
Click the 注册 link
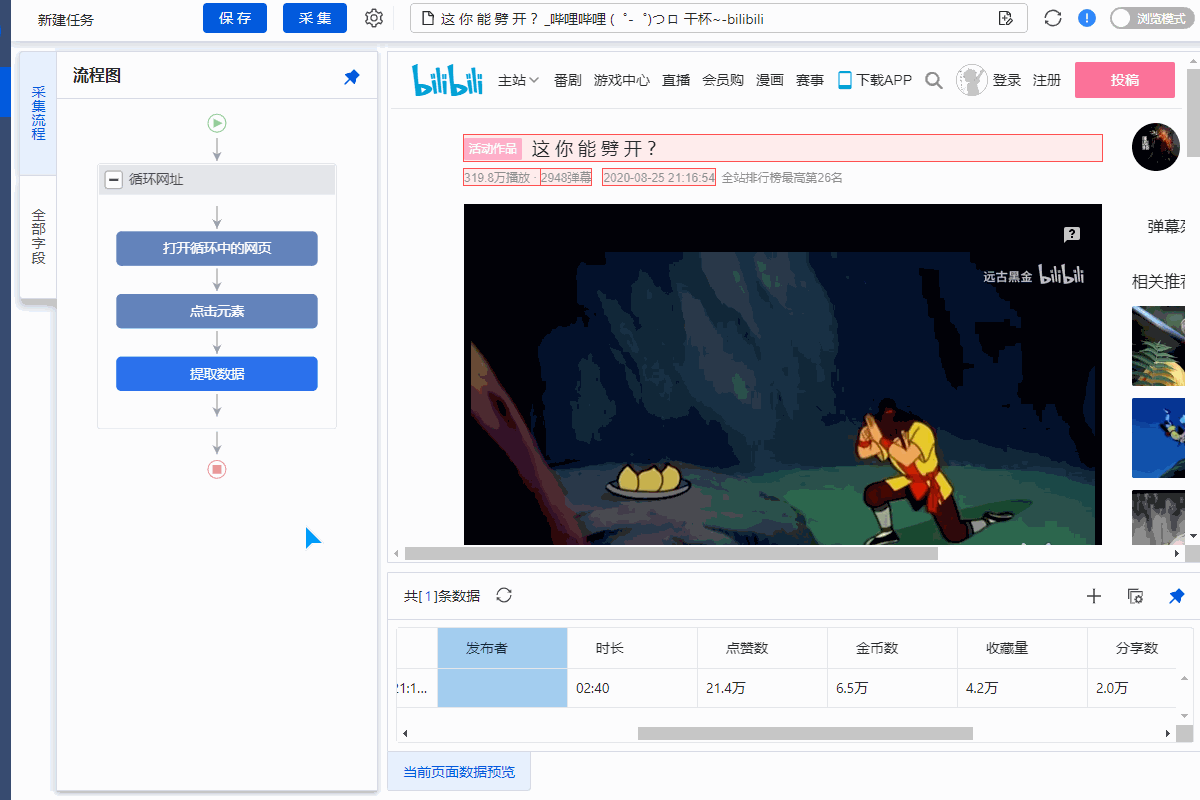coord(1047,80)
